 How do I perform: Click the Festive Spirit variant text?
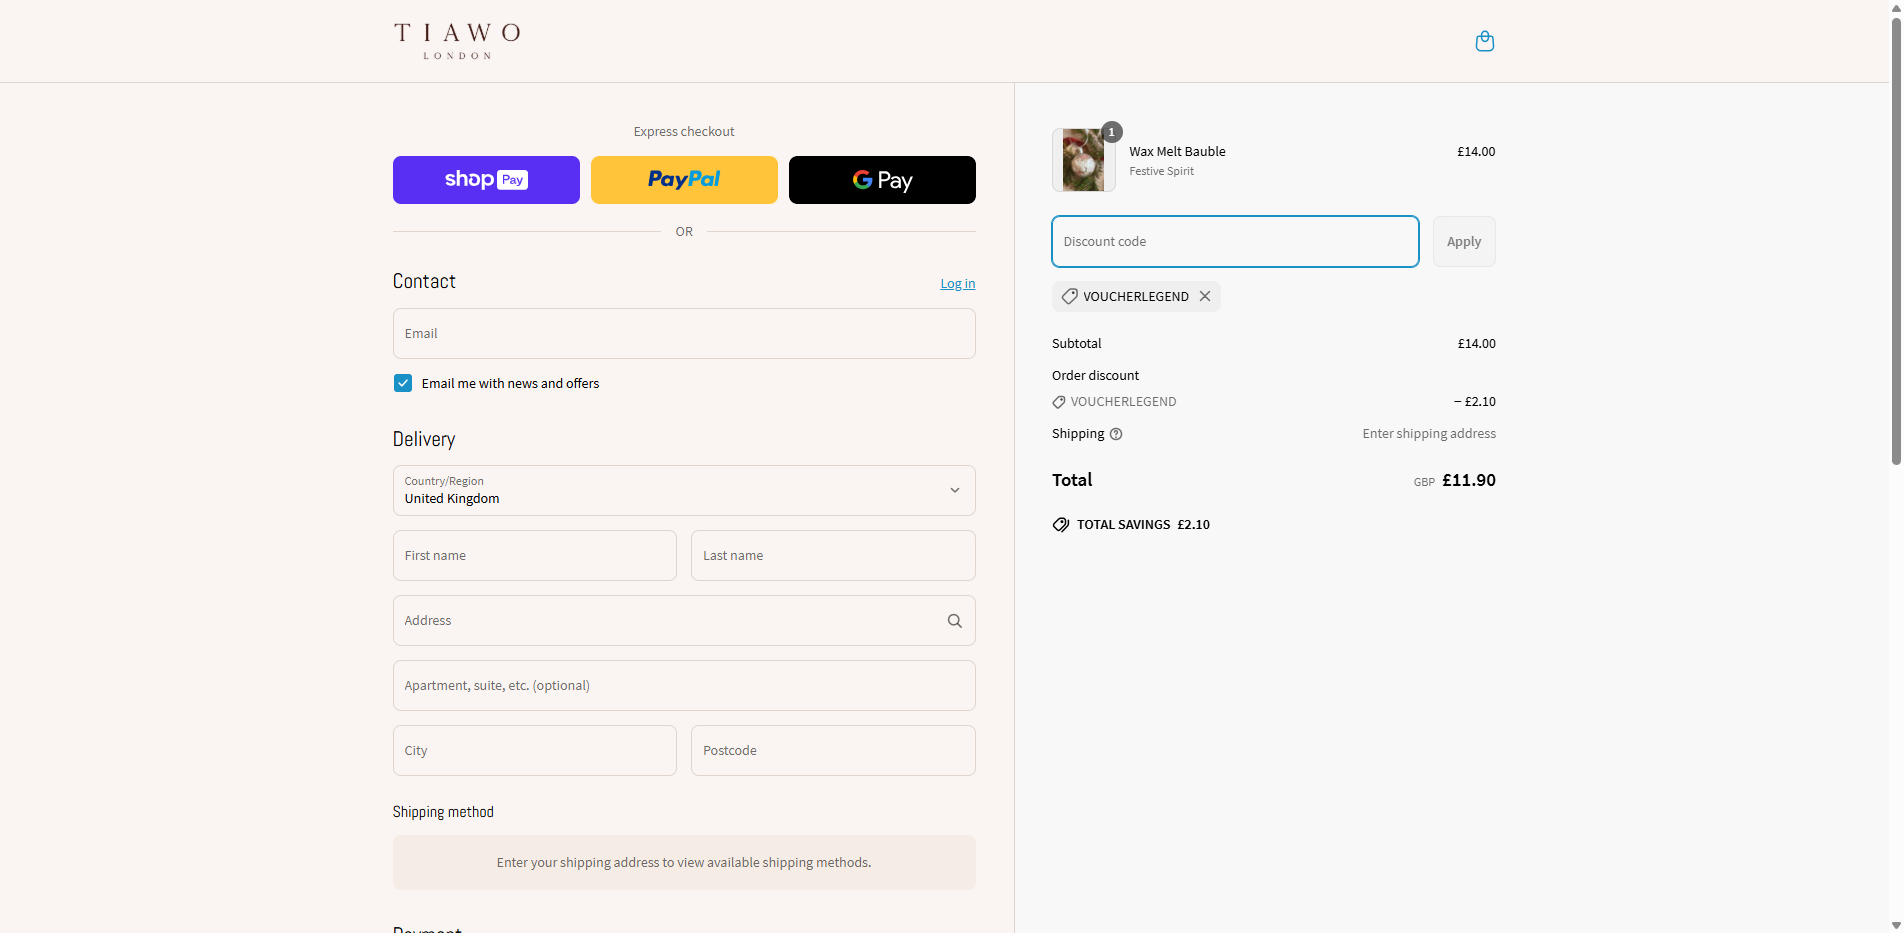click(x=1161, y=171)
